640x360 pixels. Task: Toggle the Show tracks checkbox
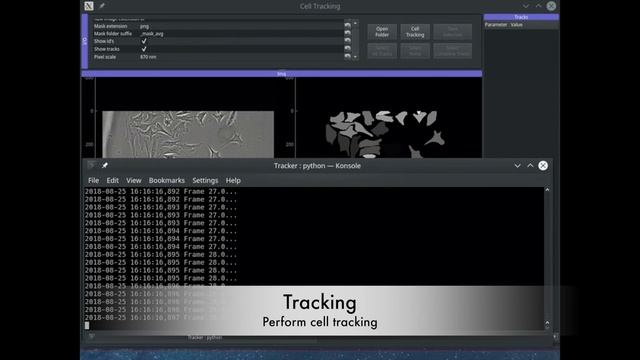click(144, 49)
